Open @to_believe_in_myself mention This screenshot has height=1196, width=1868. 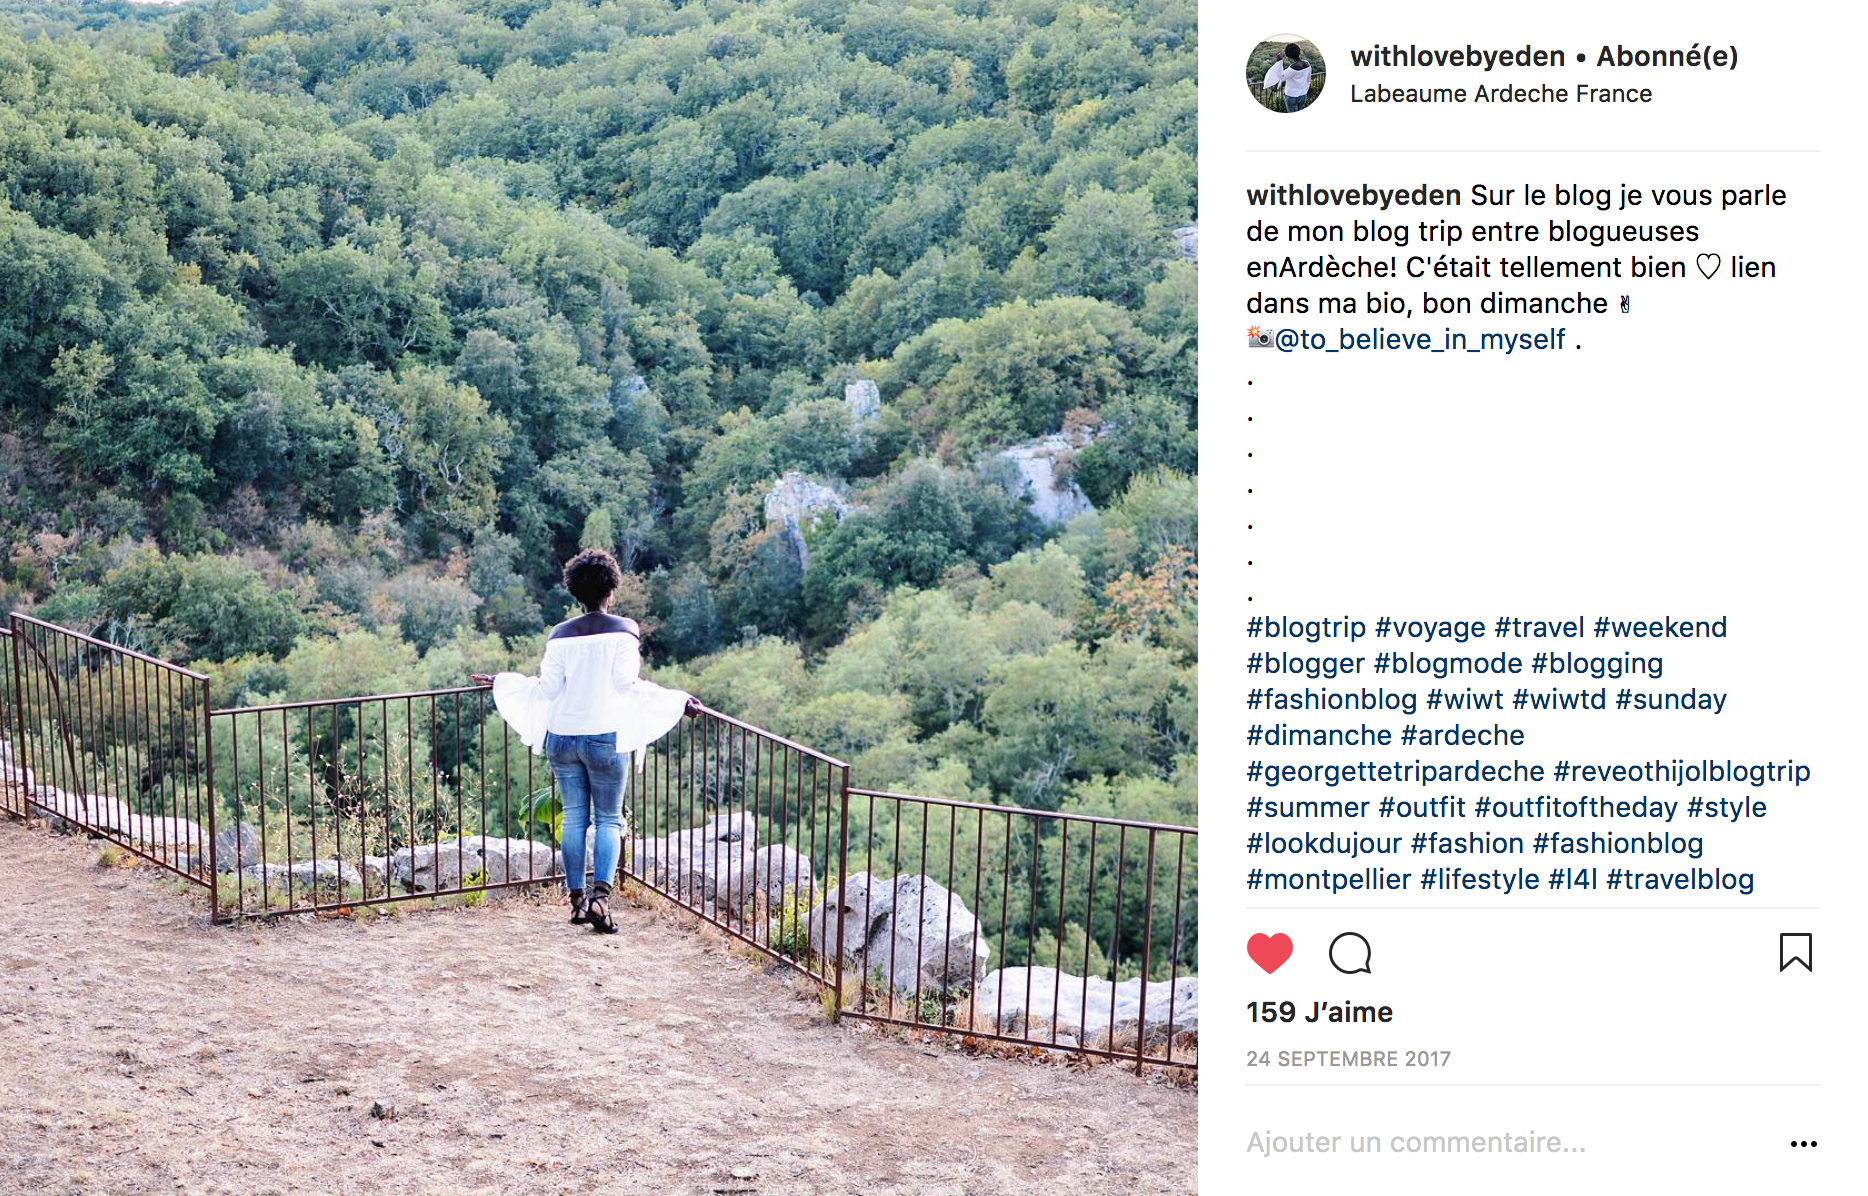click(x=1420, y=340)
